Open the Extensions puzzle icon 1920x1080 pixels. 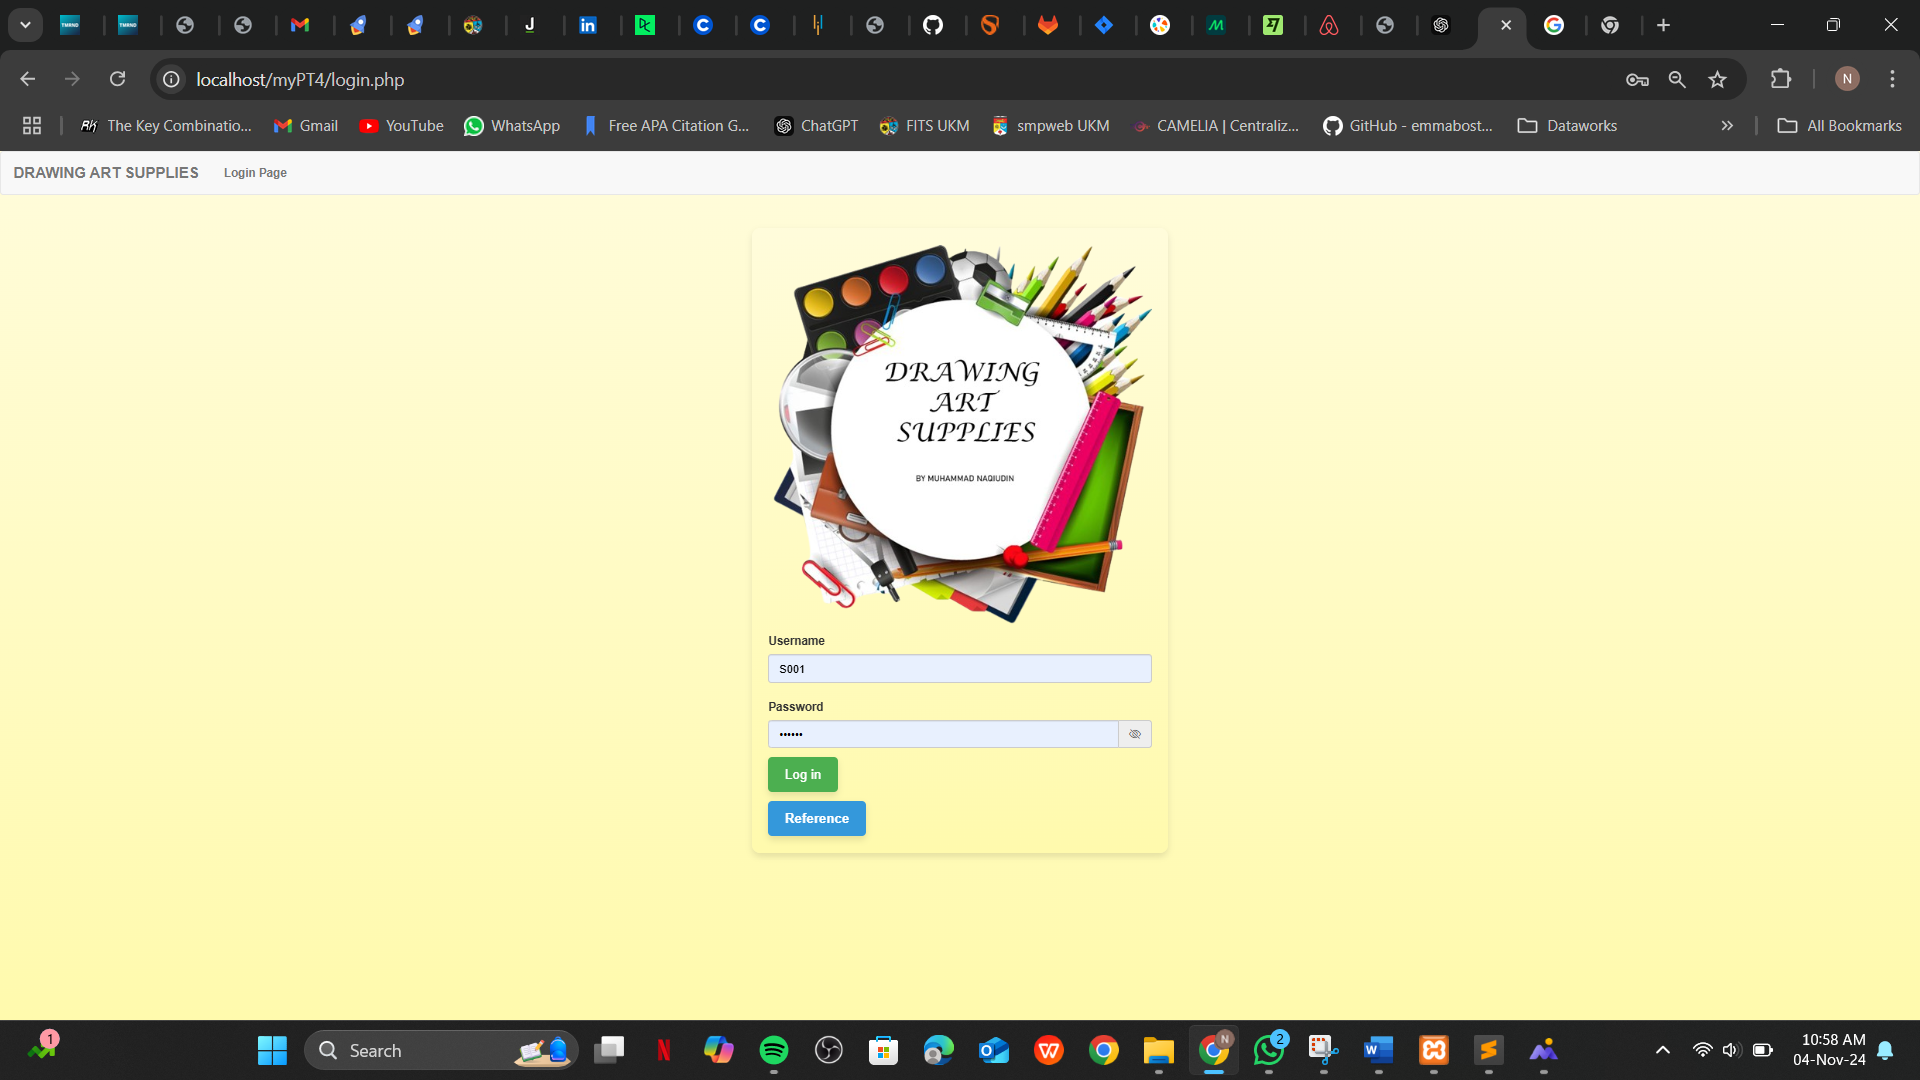tap(1781, 79)
